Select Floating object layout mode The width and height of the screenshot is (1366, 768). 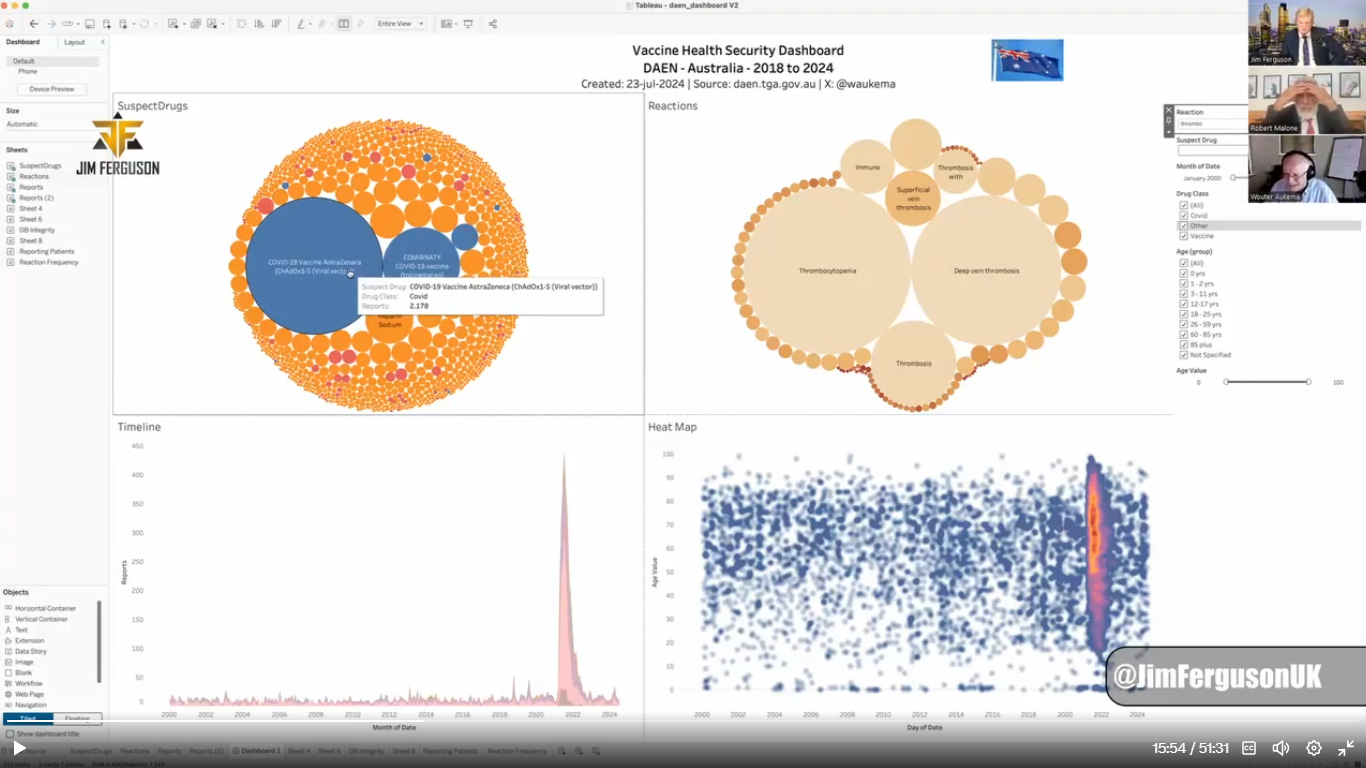(x=77, y=718)
